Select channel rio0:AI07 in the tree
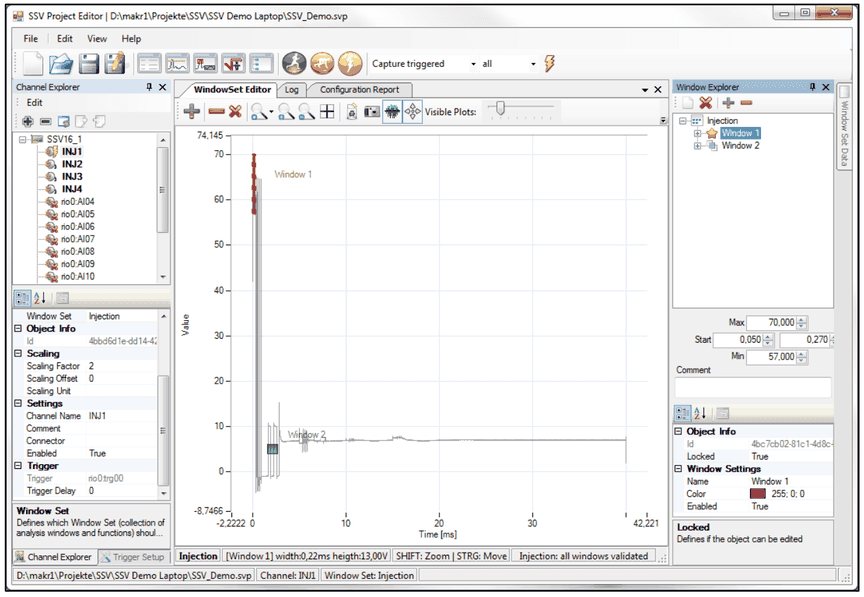864x597 pixels. [78, 239]
